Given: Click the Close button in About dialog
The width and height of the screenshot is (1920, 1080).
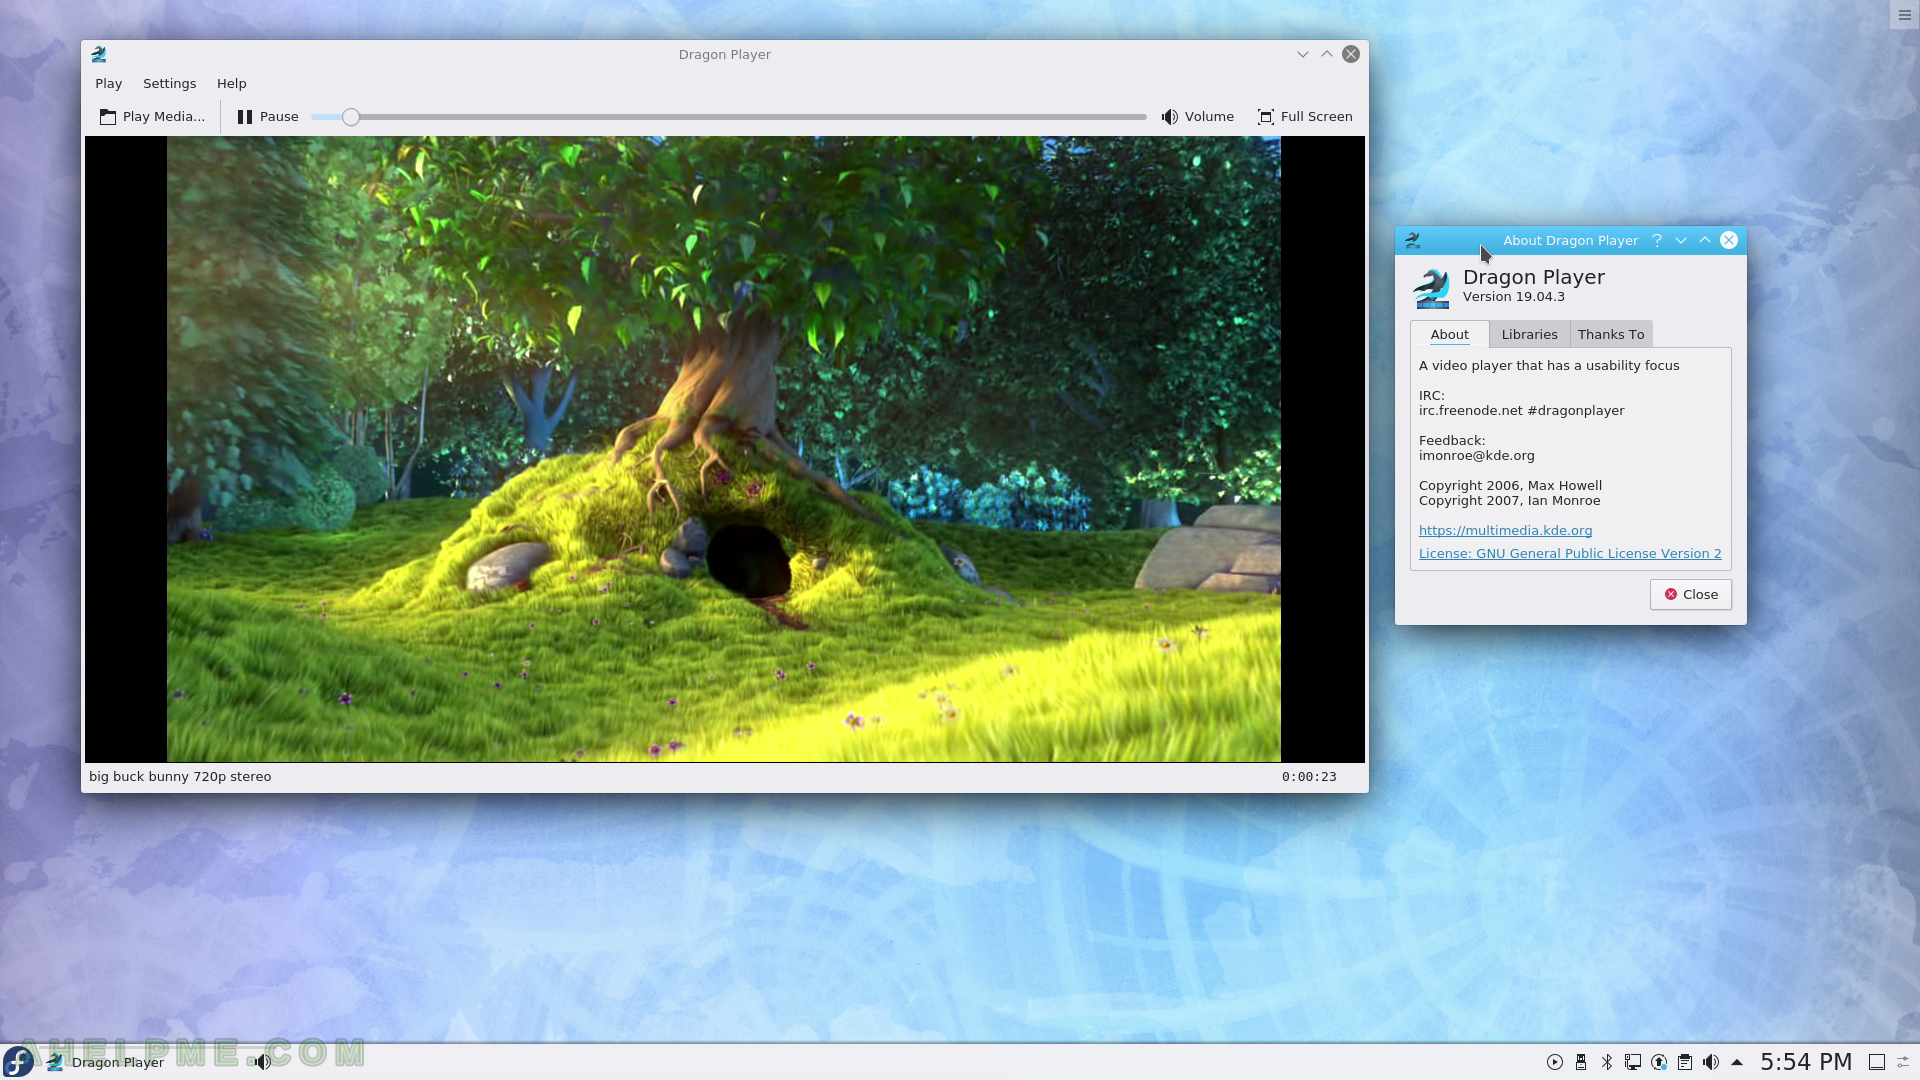Looking at the screenshot, I should (x=1690, y=595).
